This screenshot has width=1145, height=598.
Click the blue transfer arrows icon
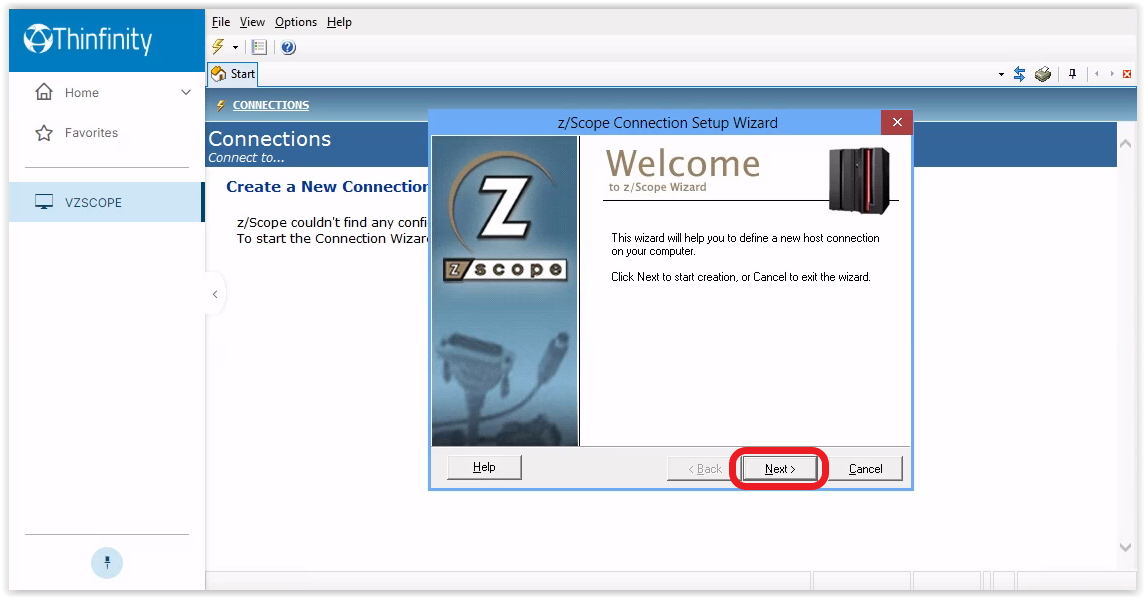(x=1019, y=74)
